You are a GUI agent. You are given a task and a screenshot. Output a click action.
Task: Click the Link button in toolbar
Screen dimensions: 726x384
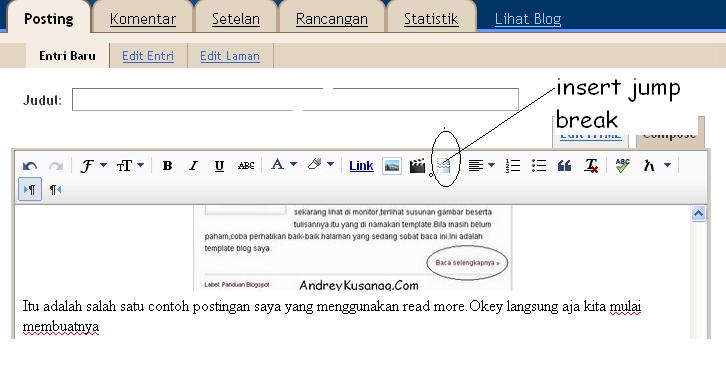pos(361,166)
